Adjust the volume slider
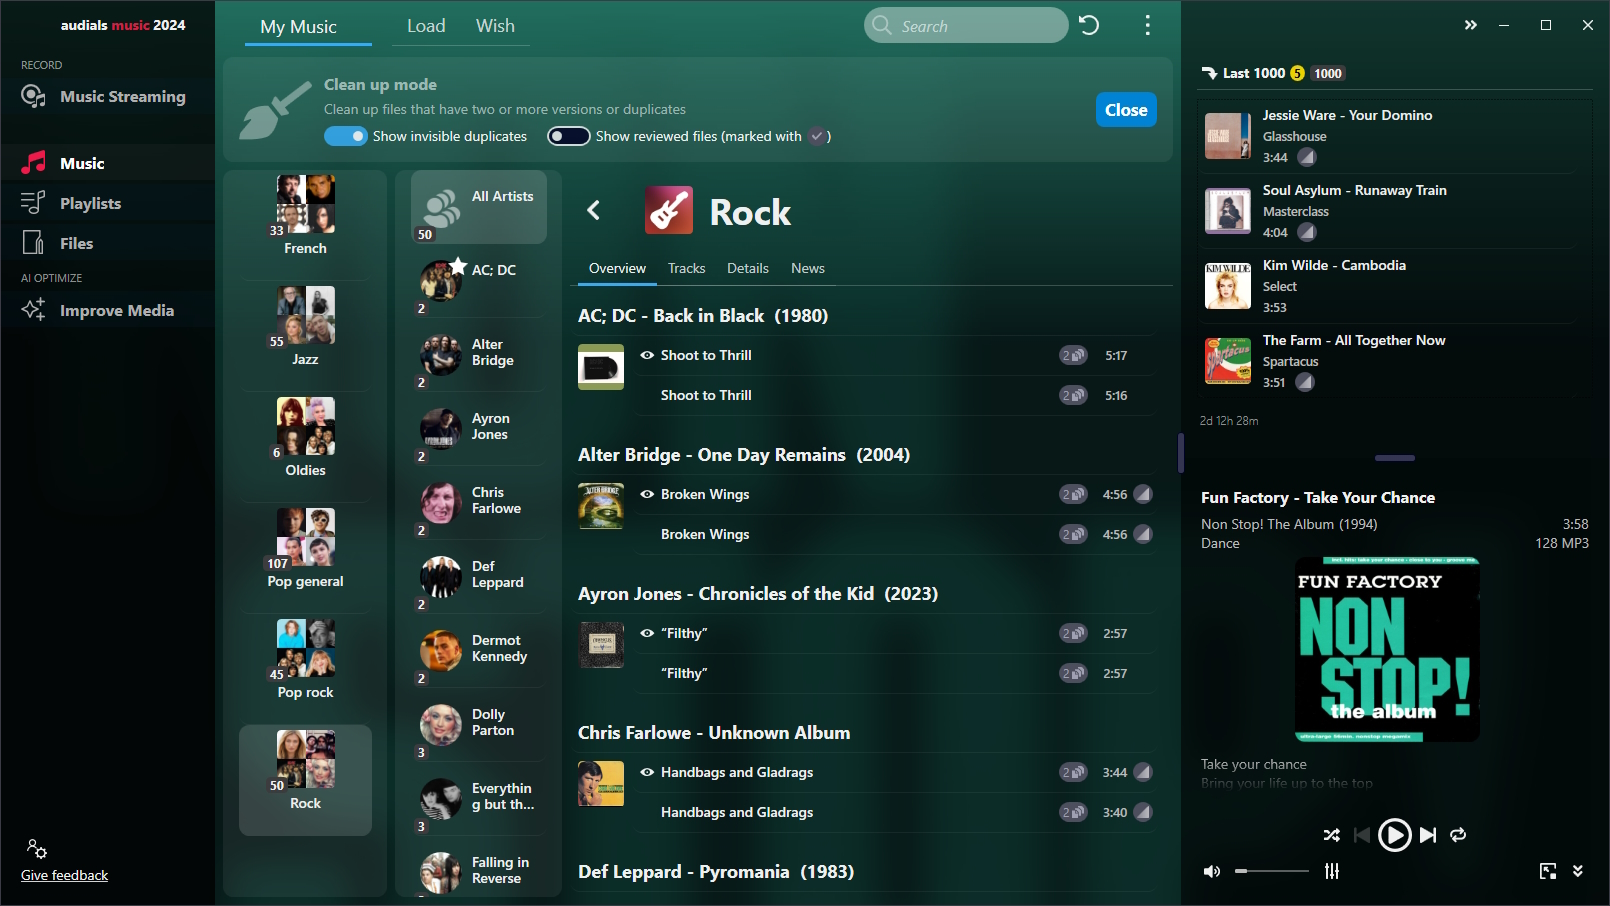 (x=1271, y=871)
